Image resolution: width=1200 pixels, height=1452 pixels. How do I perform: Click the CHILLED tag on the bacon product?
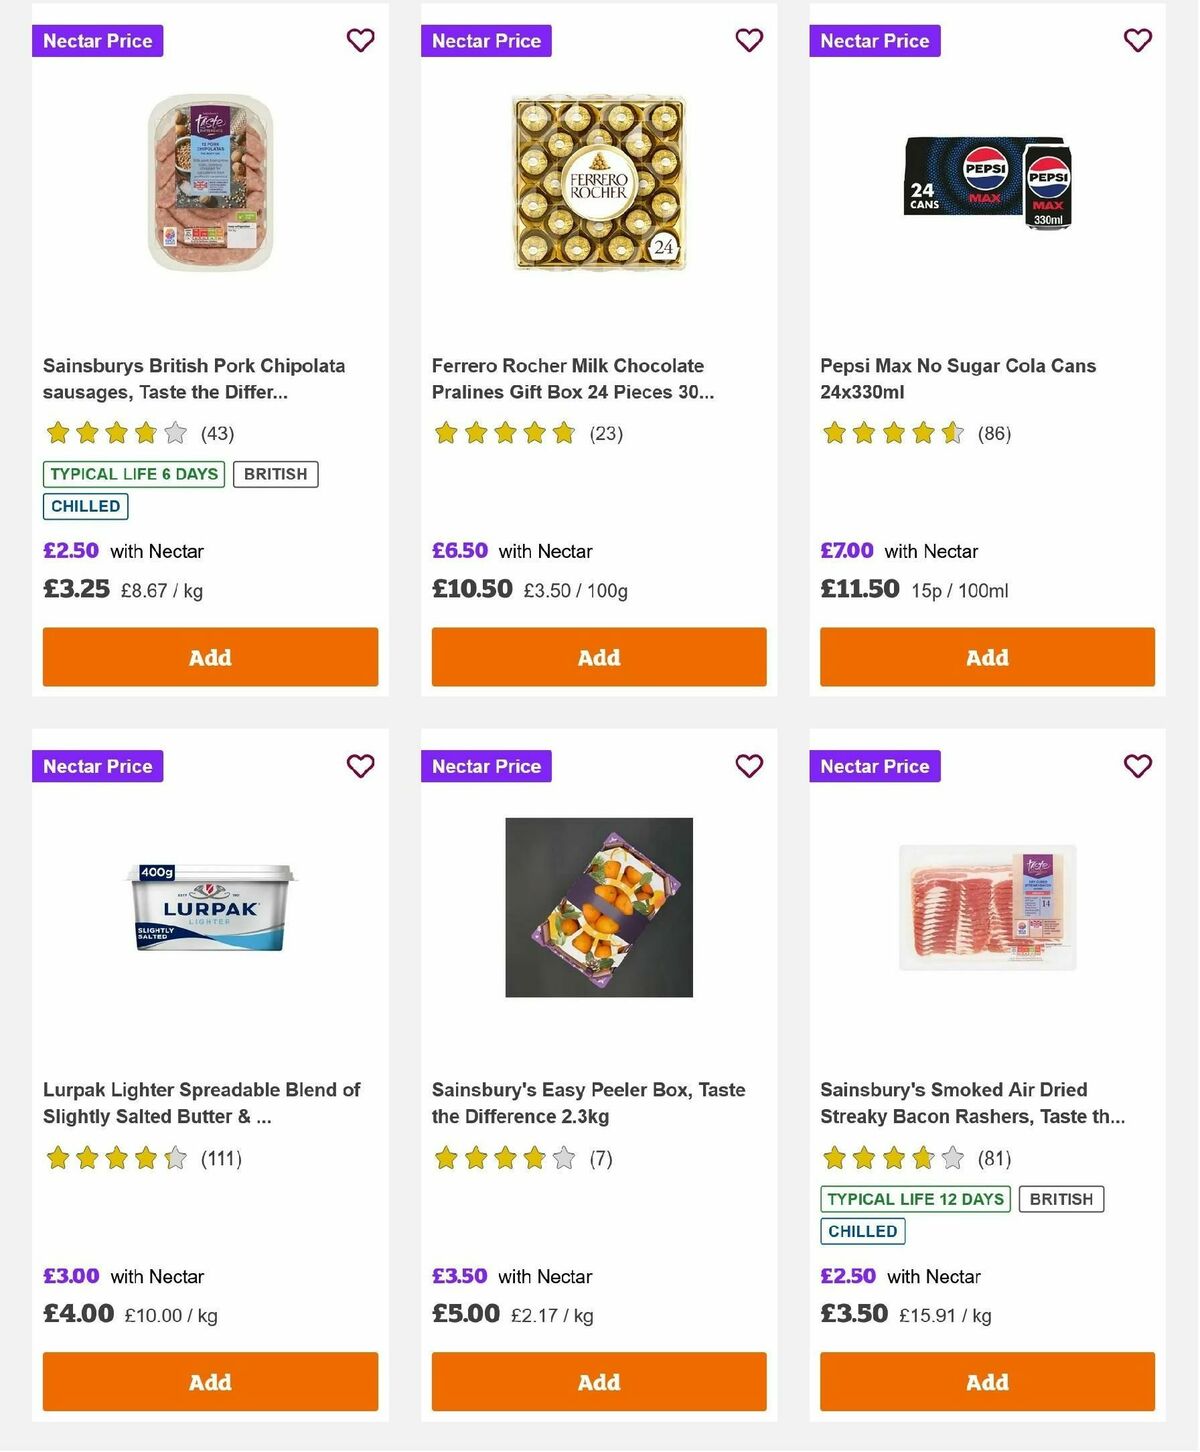tap(862, 1232)
